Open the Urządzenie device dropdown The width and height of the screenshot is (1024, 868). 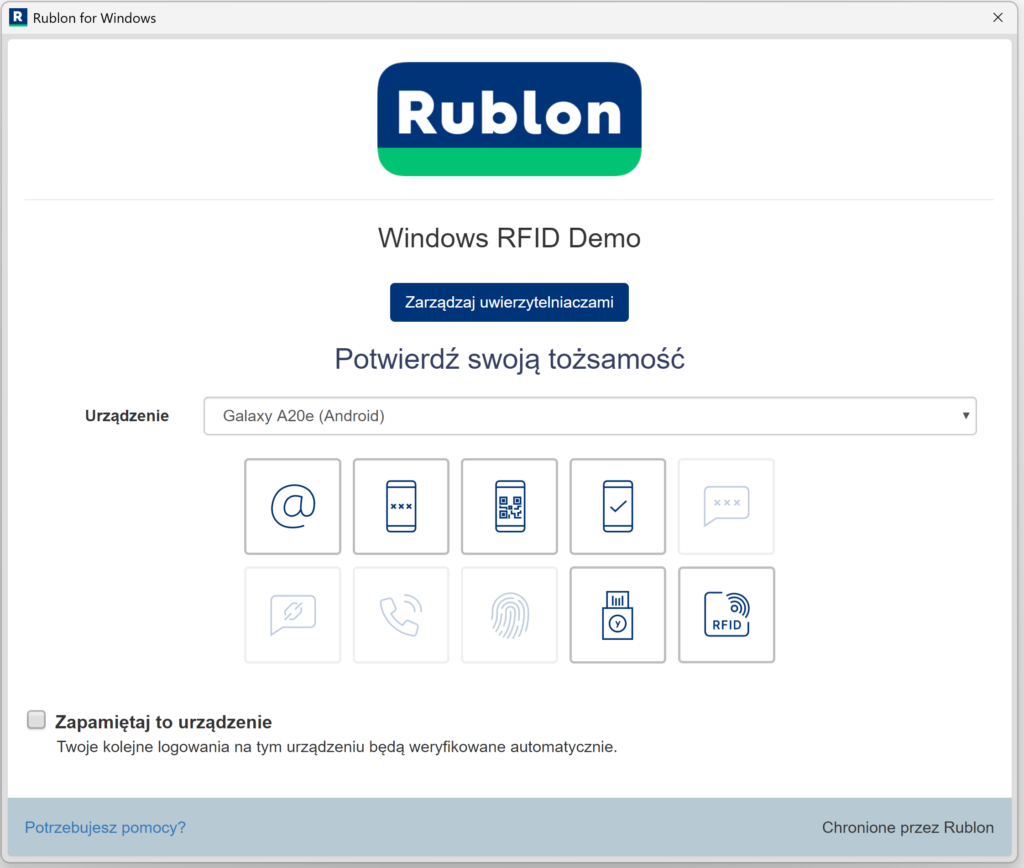(x=590, y=415)
